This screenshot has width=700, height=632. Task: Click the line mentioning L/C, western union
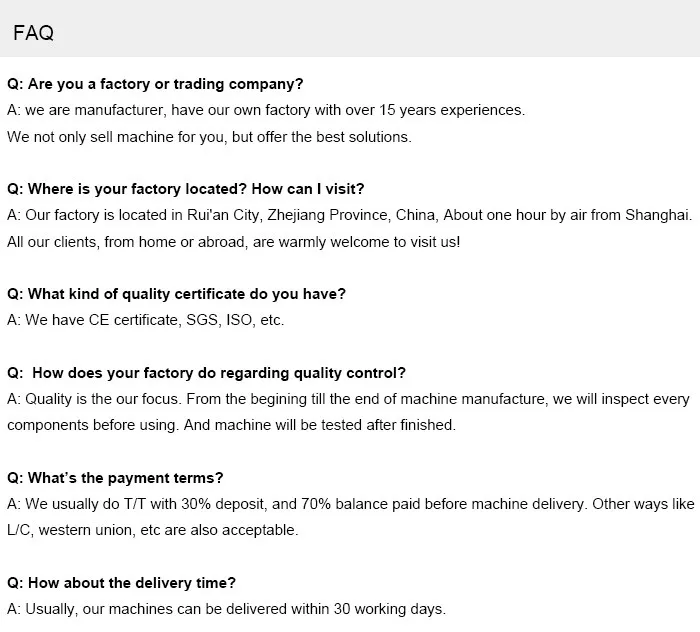153,530
